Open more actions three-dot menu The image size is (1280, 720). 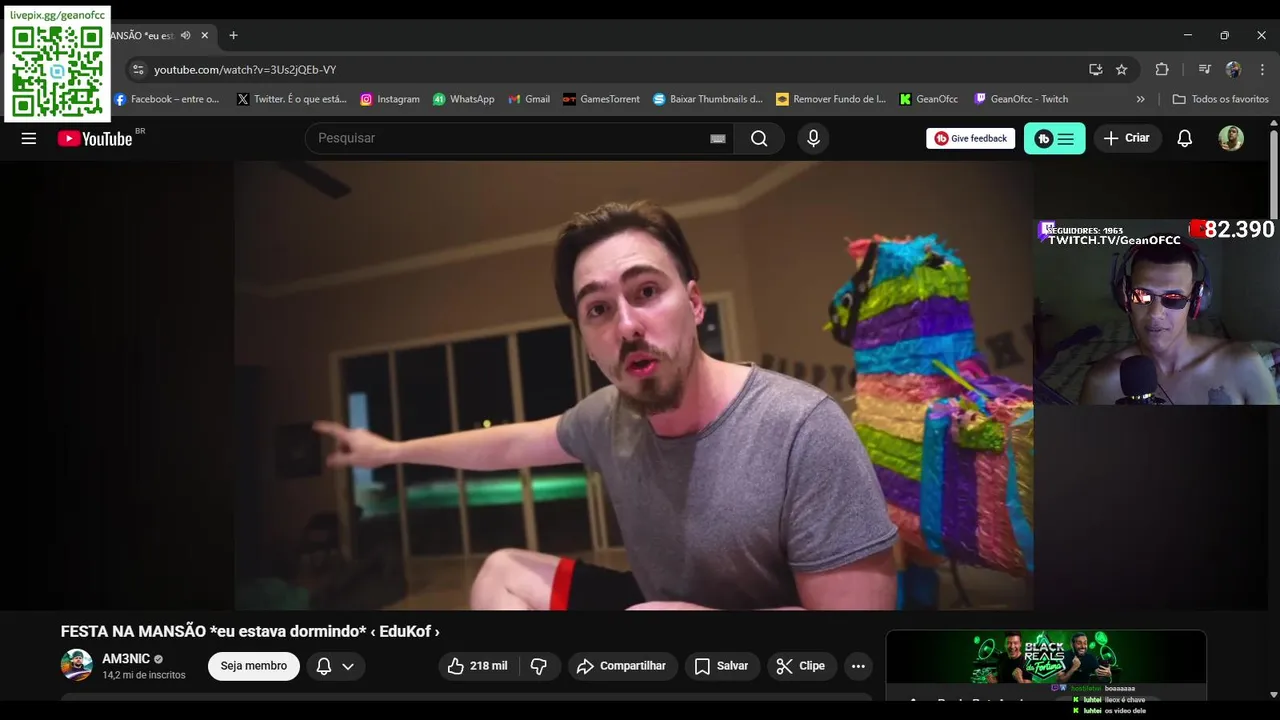(x=858, y=666)
